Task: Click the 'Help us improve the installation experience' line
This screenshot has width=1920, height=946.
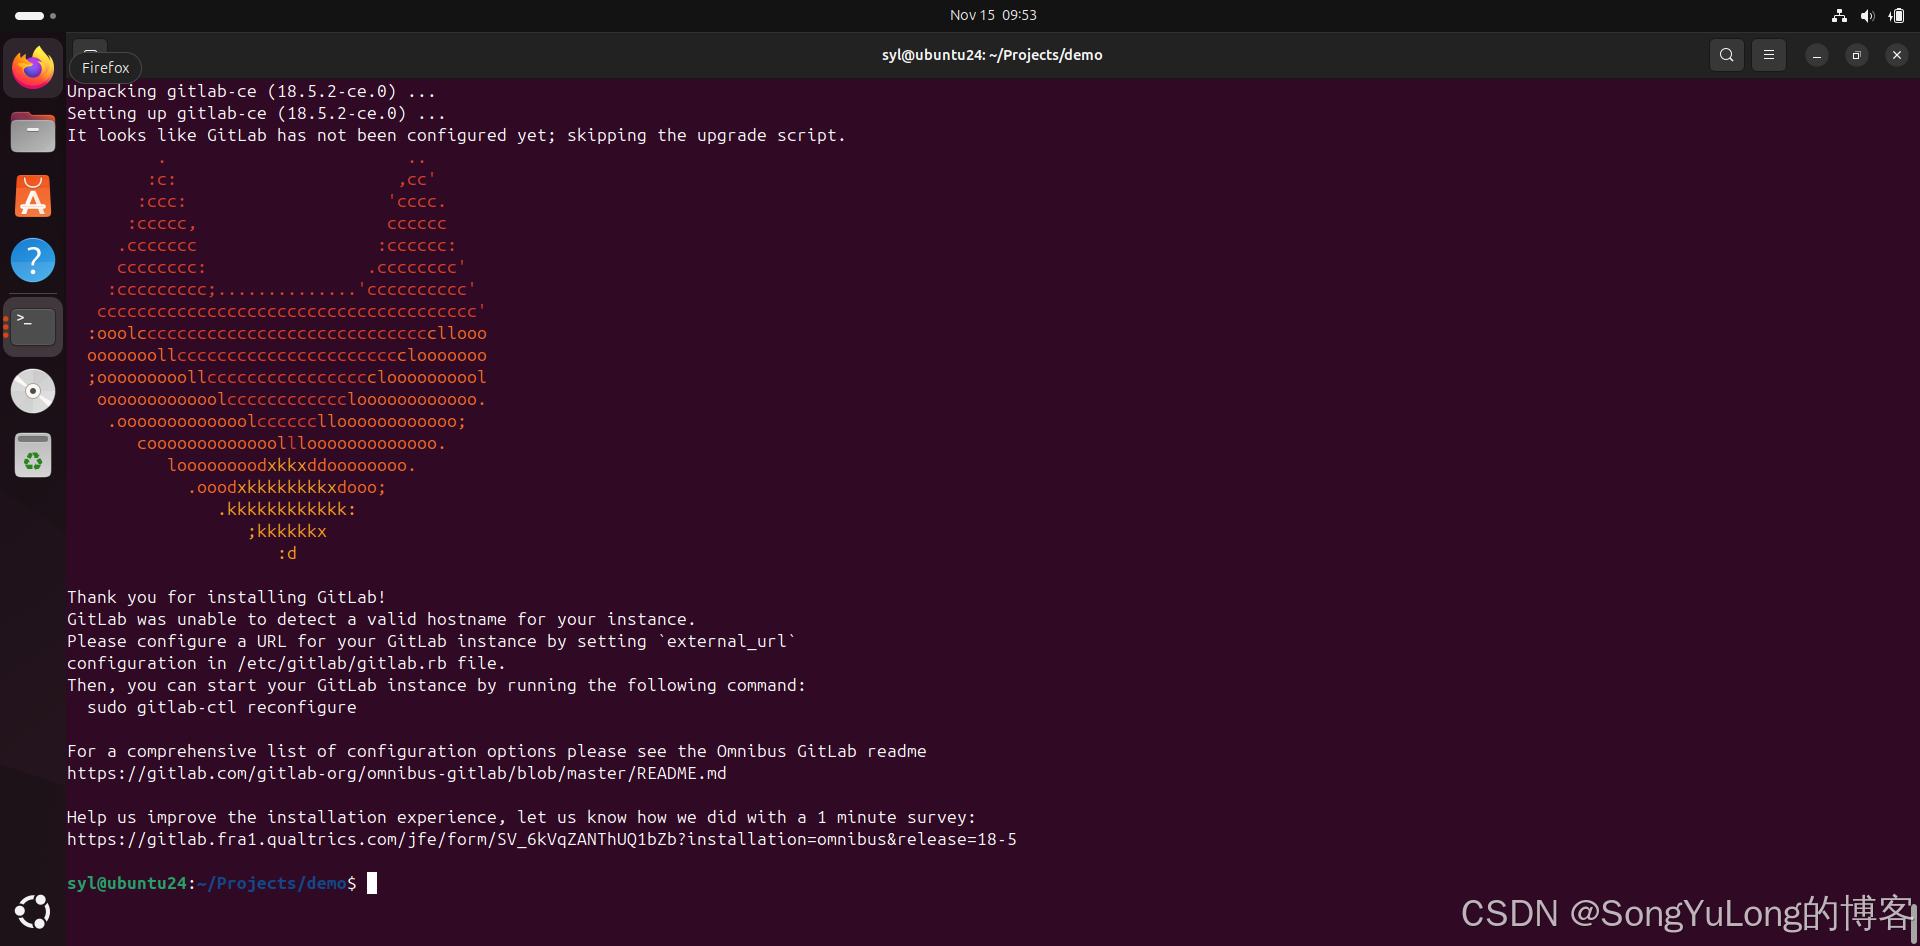Action: [x=522, y=817]
